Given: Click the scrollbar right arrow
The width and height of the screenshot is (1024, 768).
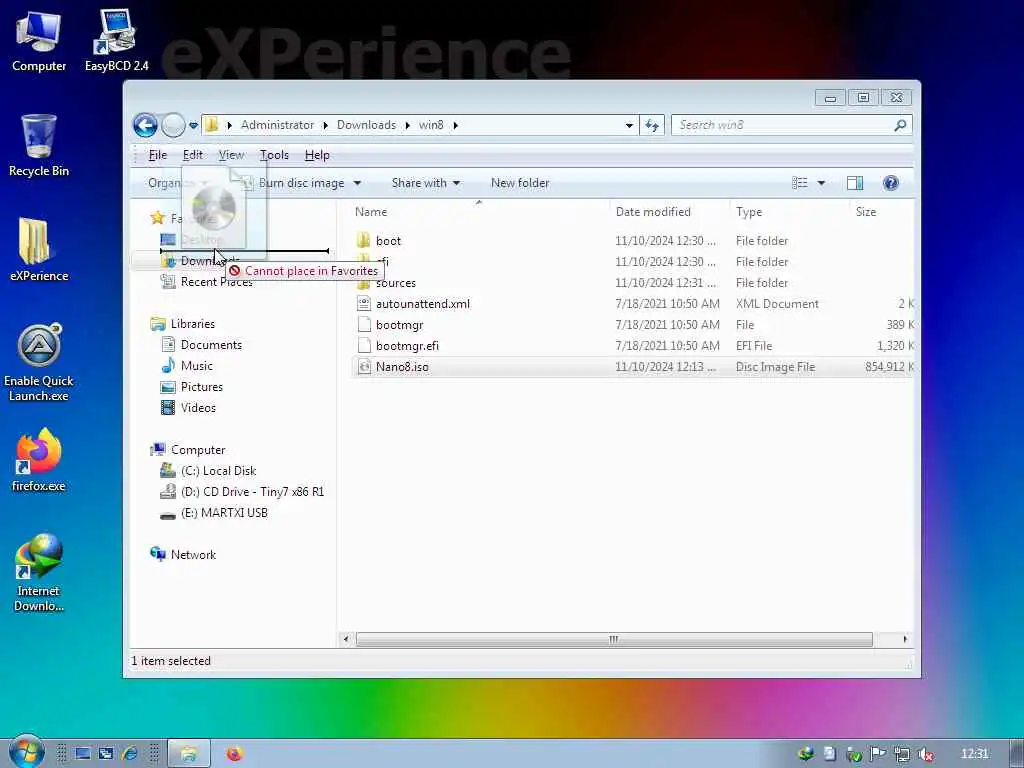Looking at the screenshot, I should (905, 639).
